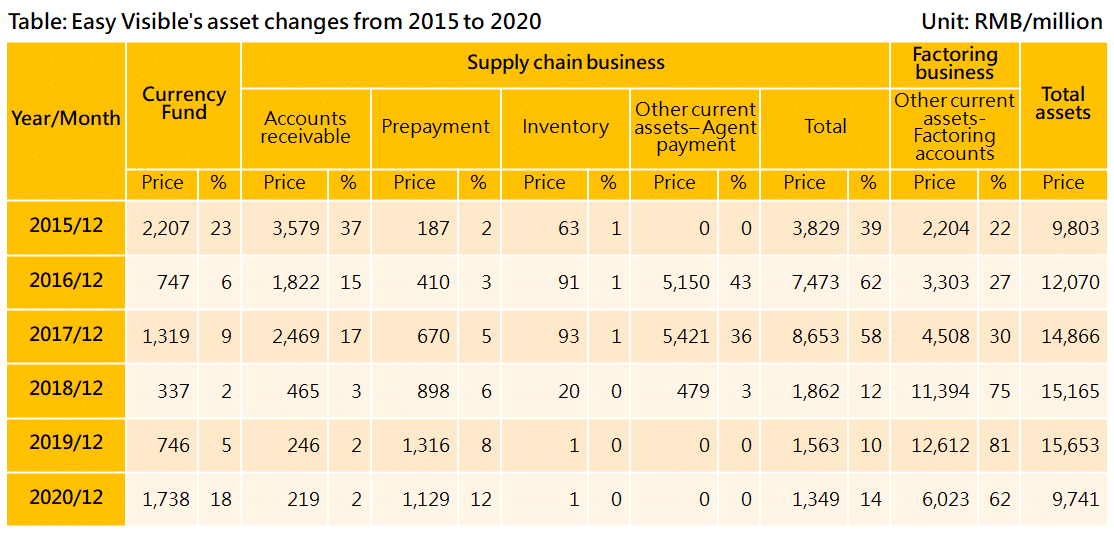Image resolution: width=1114 pixels, height=533 pixels.
Task: Click agent payment value 479
Action: click(x=693, y=392)
